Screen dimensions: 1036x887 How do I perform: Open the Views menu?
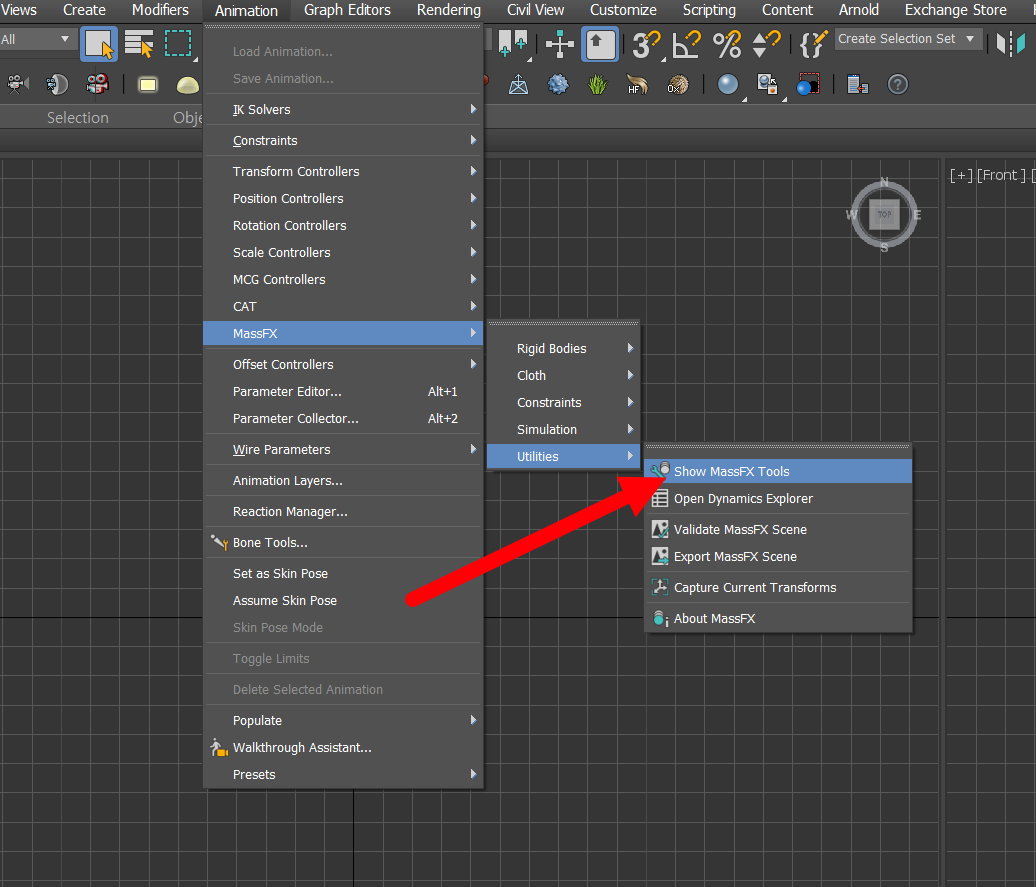click(18, 10)
